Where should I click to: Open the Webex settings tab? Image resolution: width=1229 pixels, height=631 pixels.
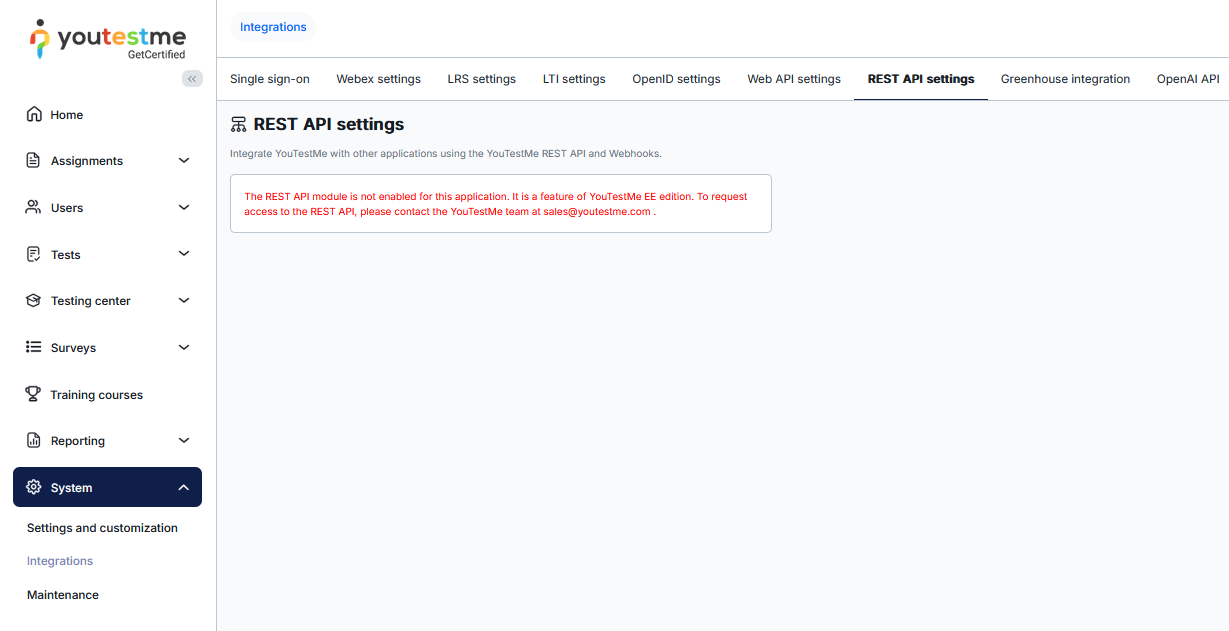click(x=378, y=79)
